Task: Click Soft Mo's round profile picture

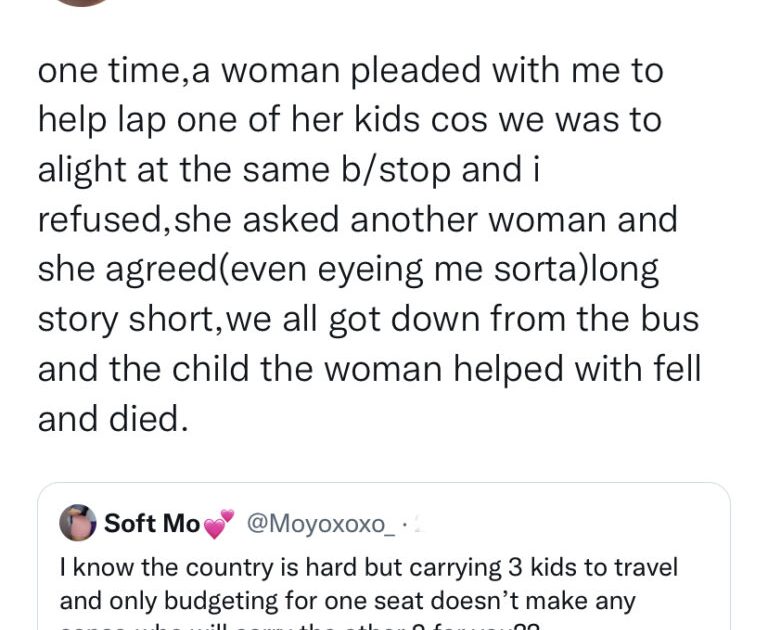Action: click(77, 523)
